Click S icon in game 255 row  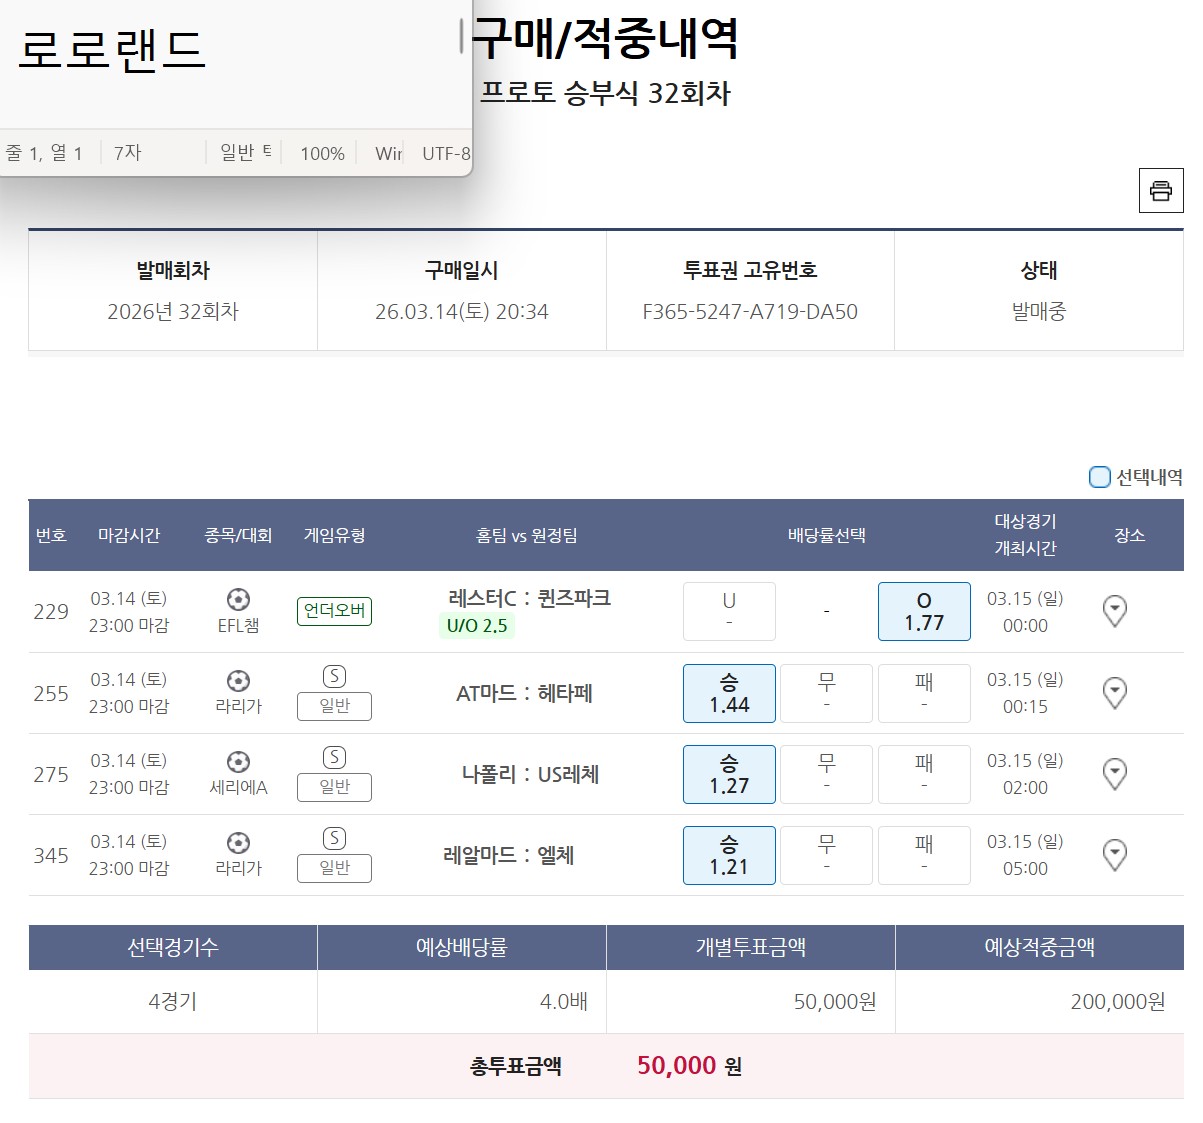pyautogui.click(x=334, y=677)
